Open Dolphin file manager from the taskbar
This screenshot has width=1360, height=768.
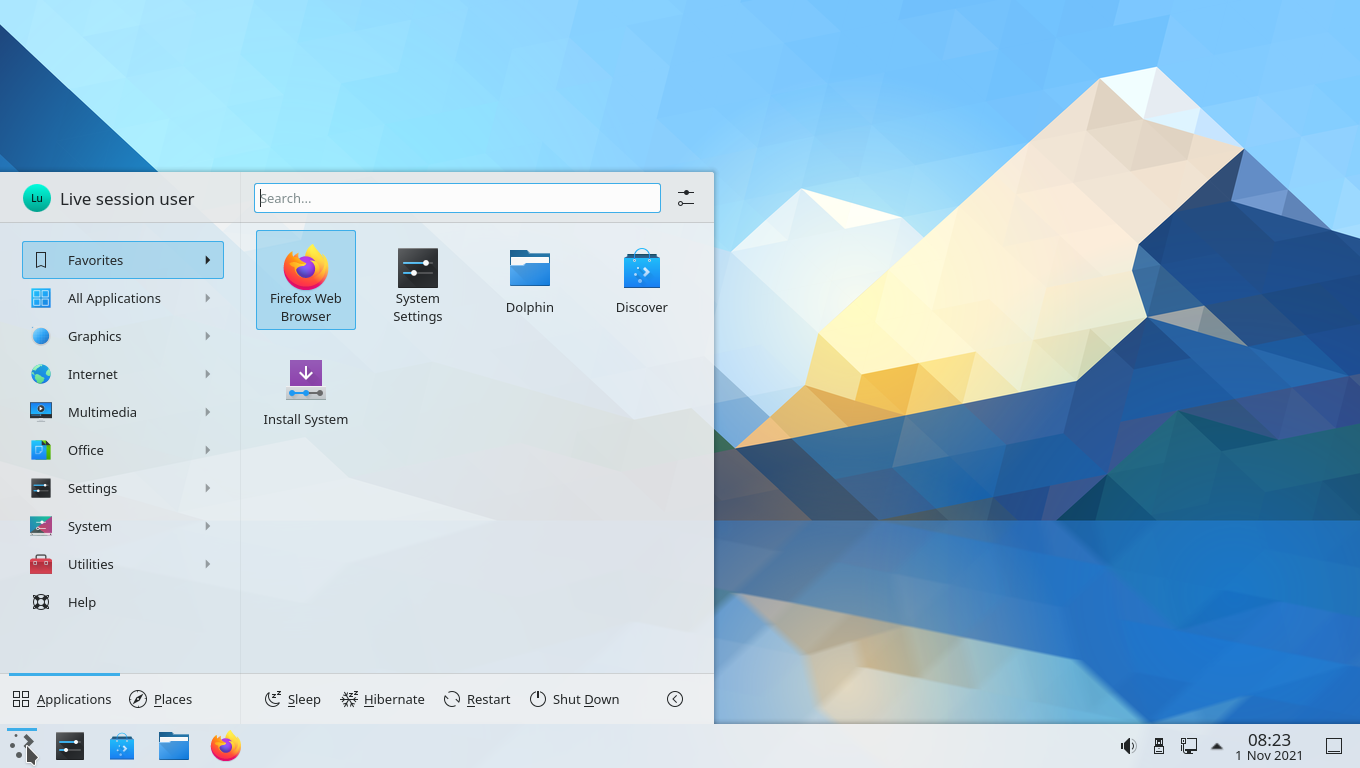click(174, 746)
